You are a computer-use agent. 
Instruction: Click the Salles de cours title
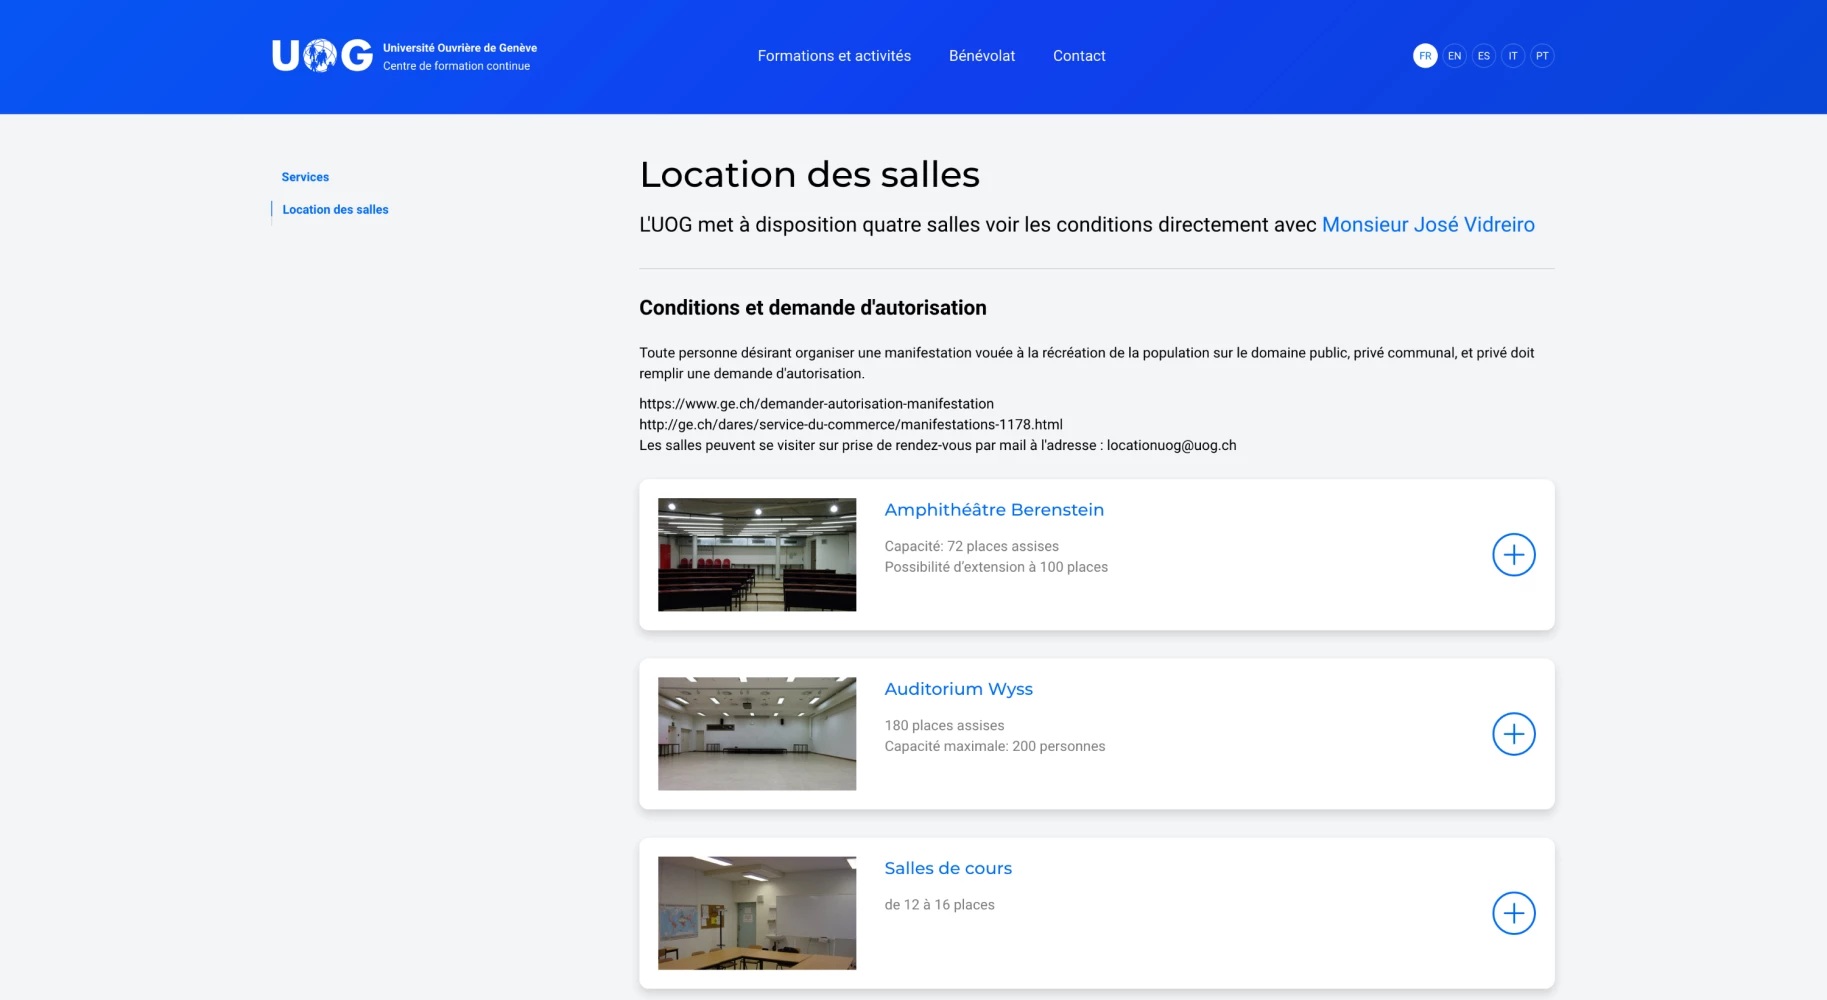tap(948, 868)
